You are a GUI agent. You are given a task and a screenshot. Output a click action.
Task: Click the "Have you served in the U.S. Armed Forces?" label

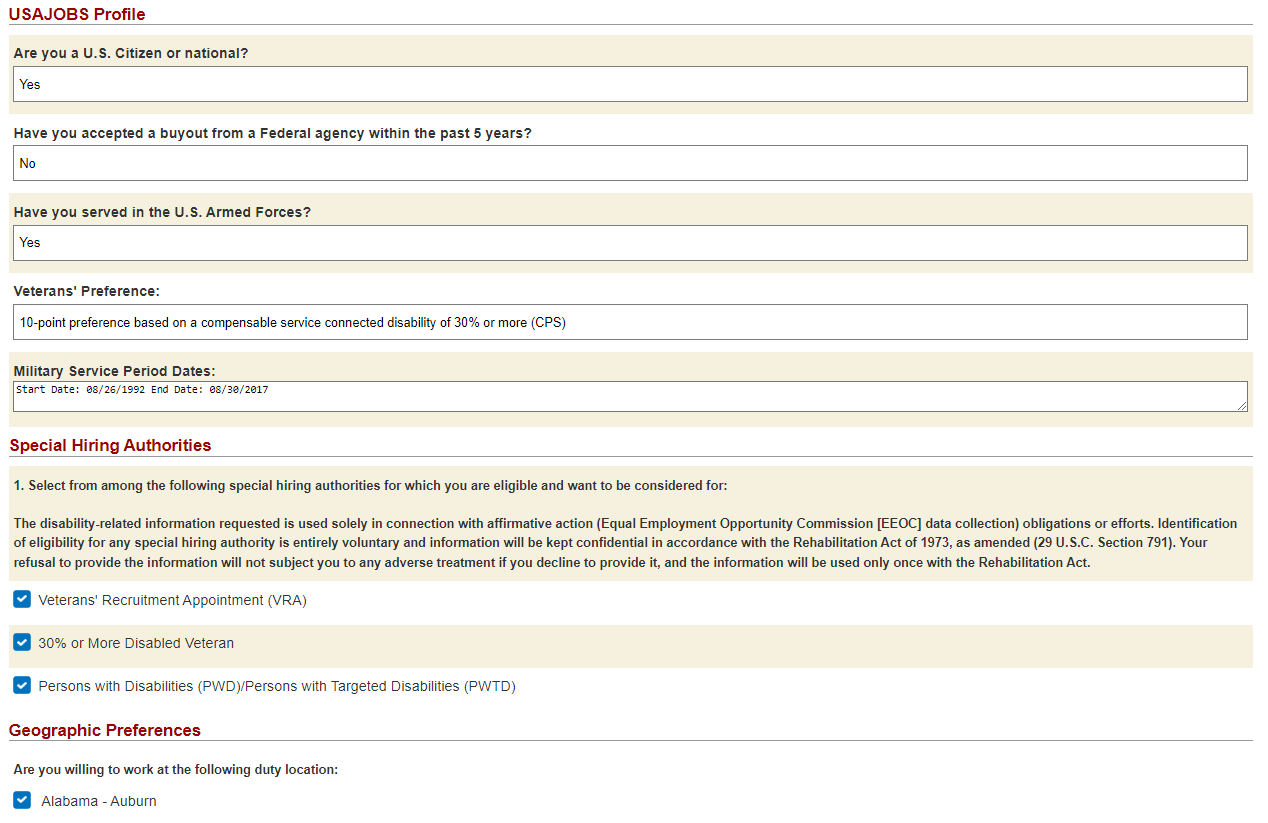pyautogui.click(x=162, y=212)
